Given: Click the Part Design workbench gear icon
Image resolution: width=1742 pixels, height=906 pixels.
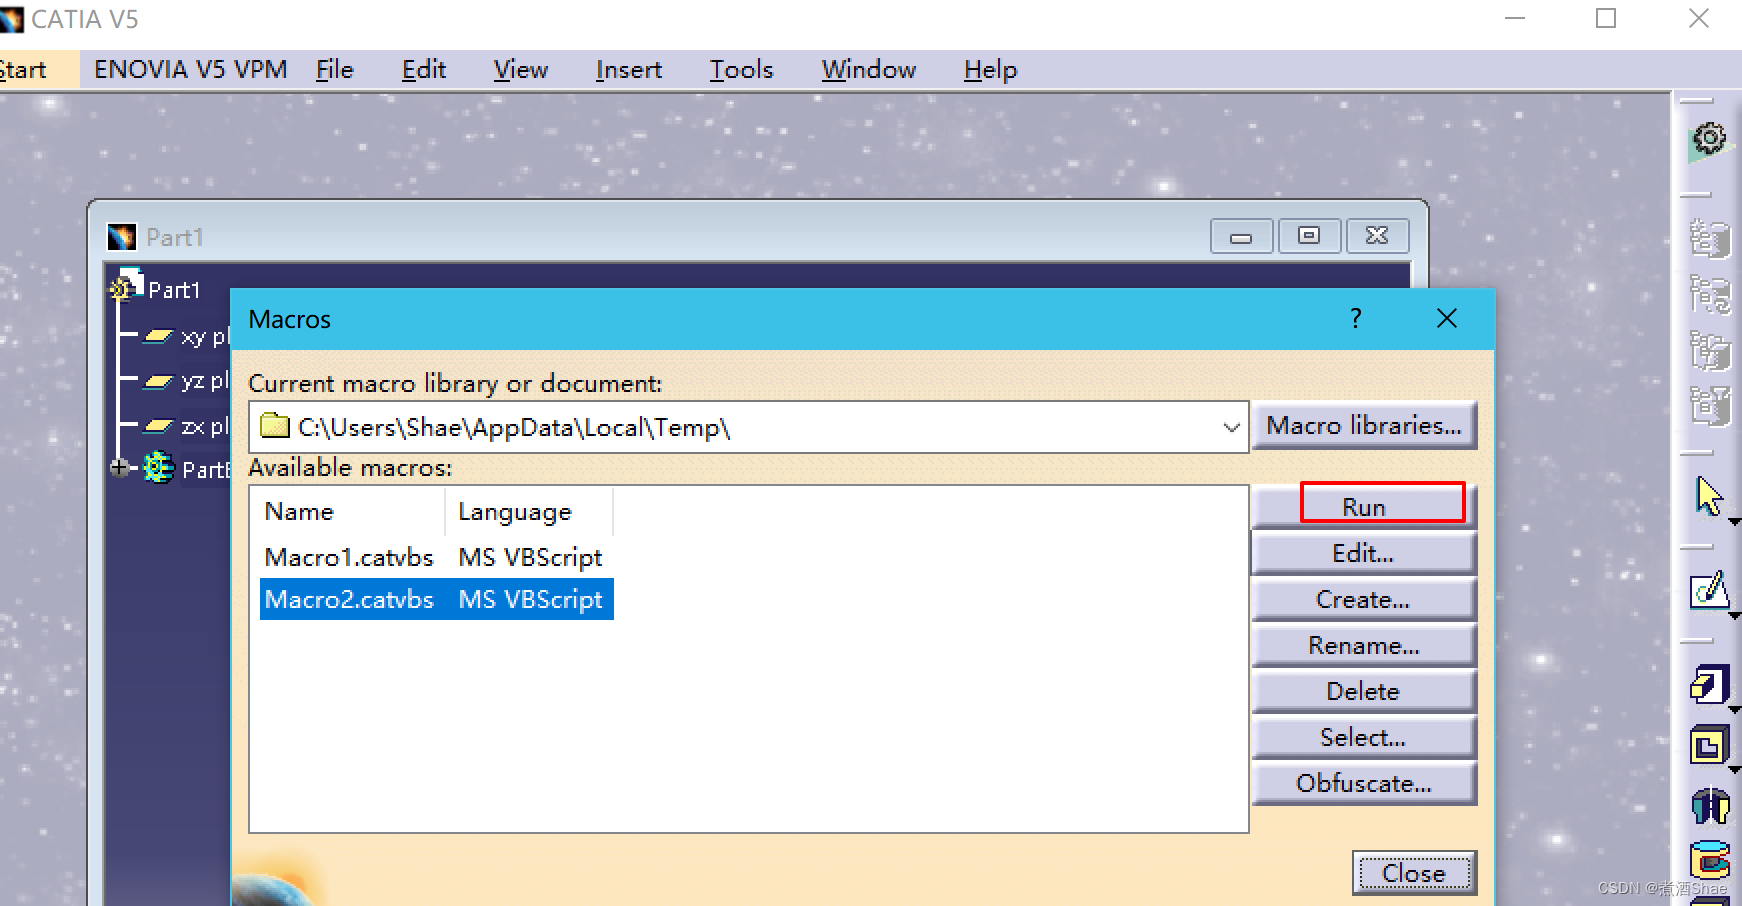Looking at the screenshot, I should [x=1709, y=141].
